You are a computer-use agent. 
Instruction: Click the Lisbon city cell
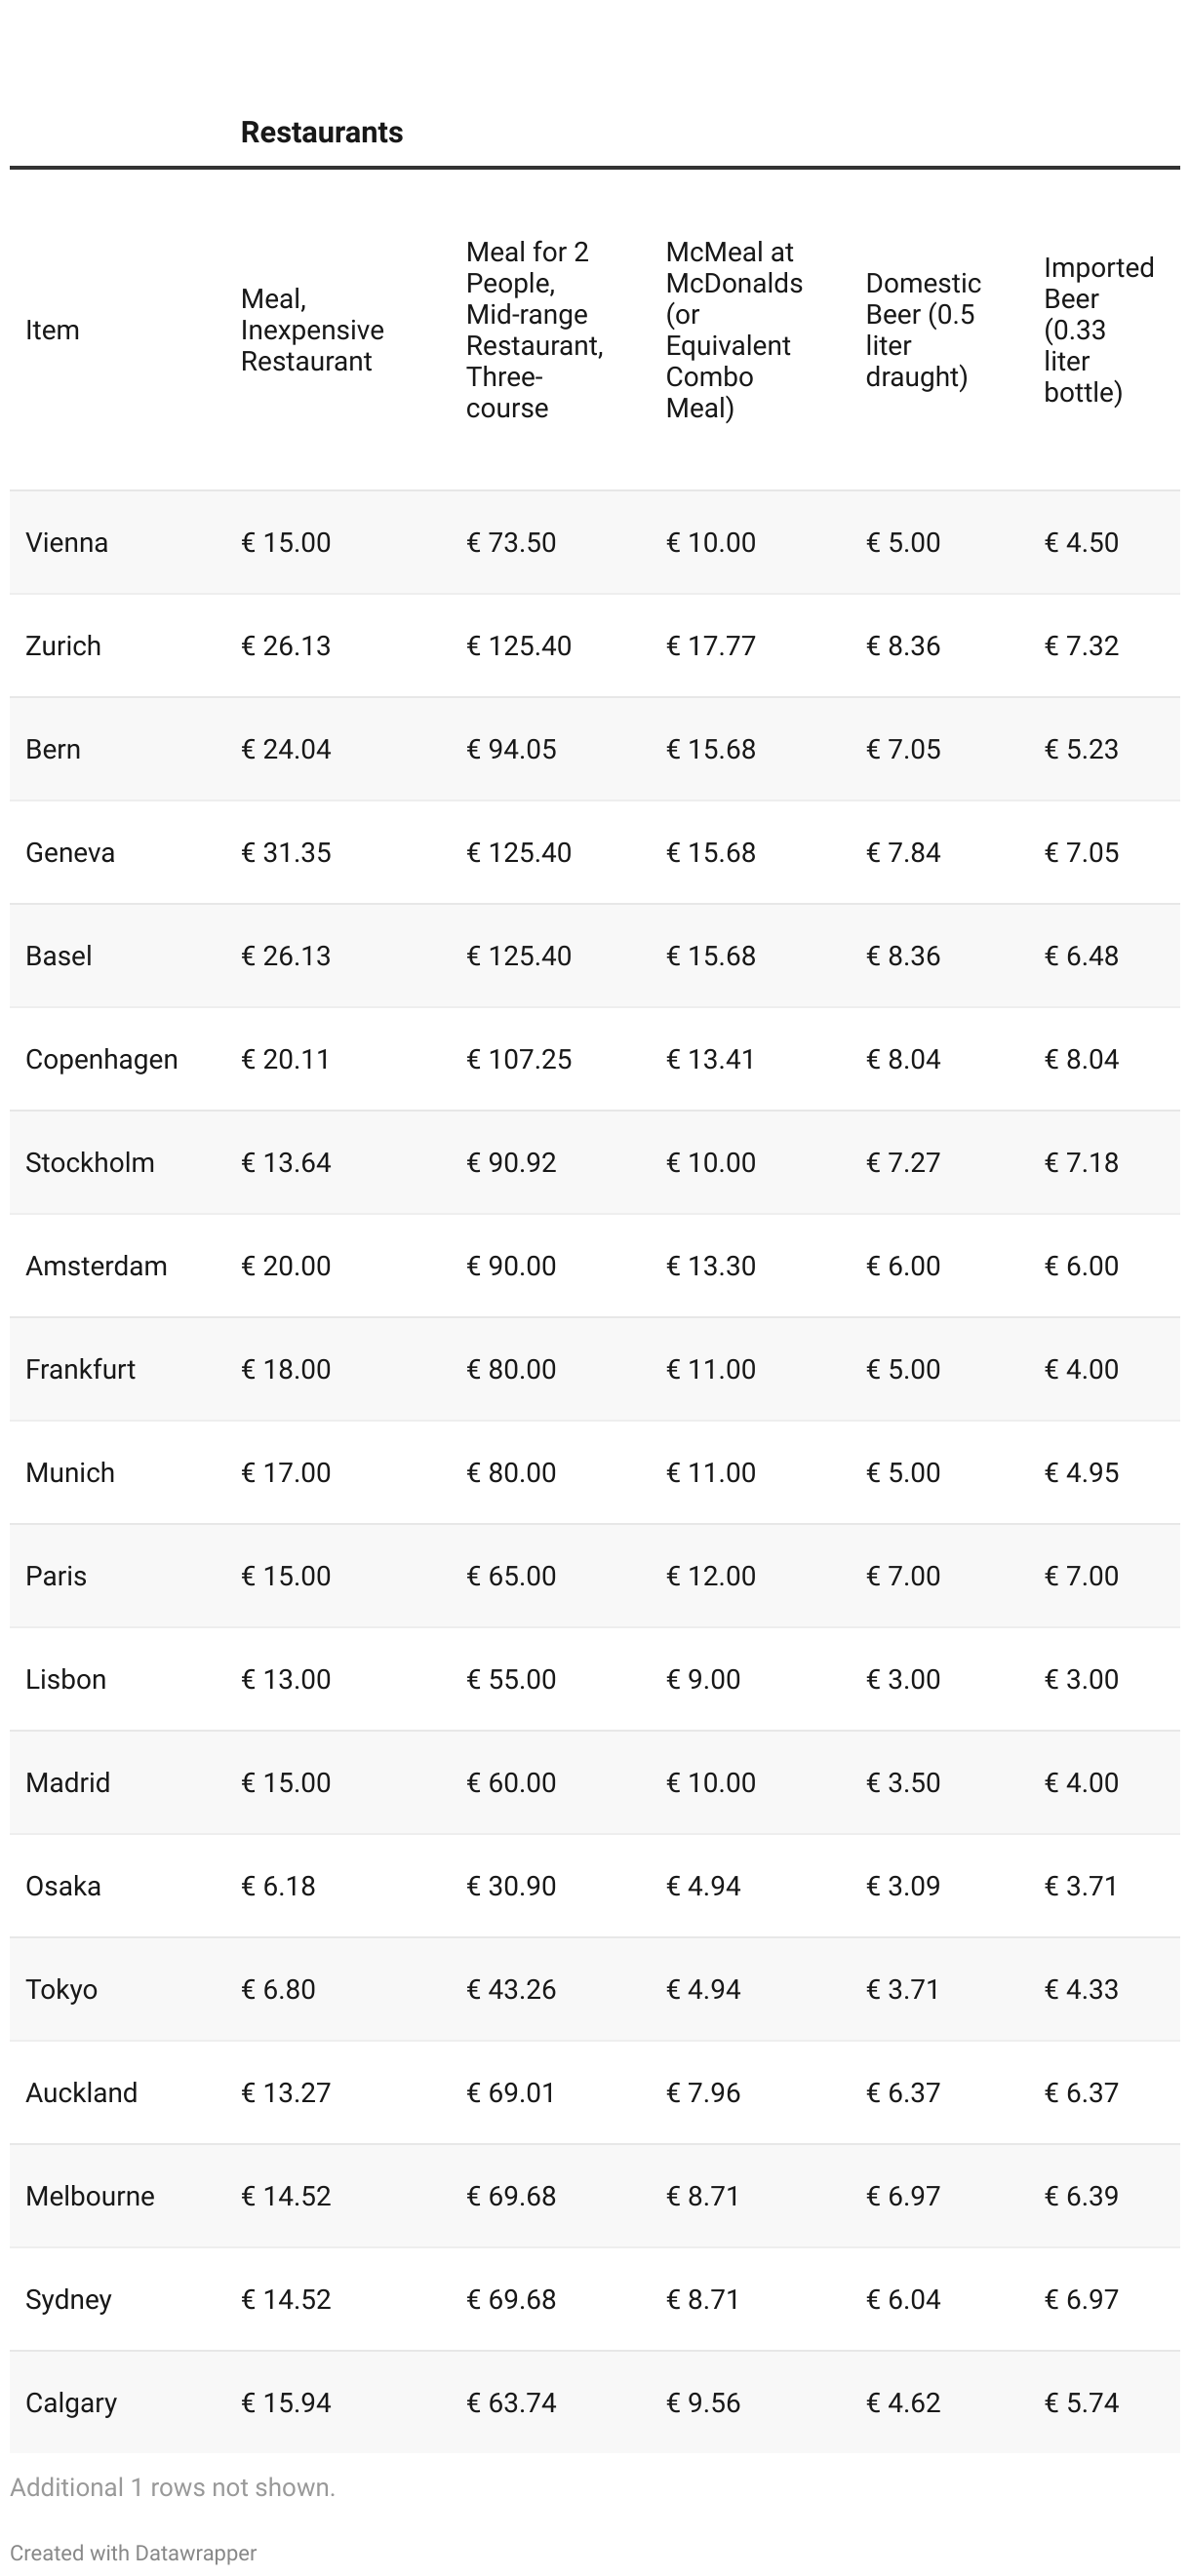coord(66,1679)
